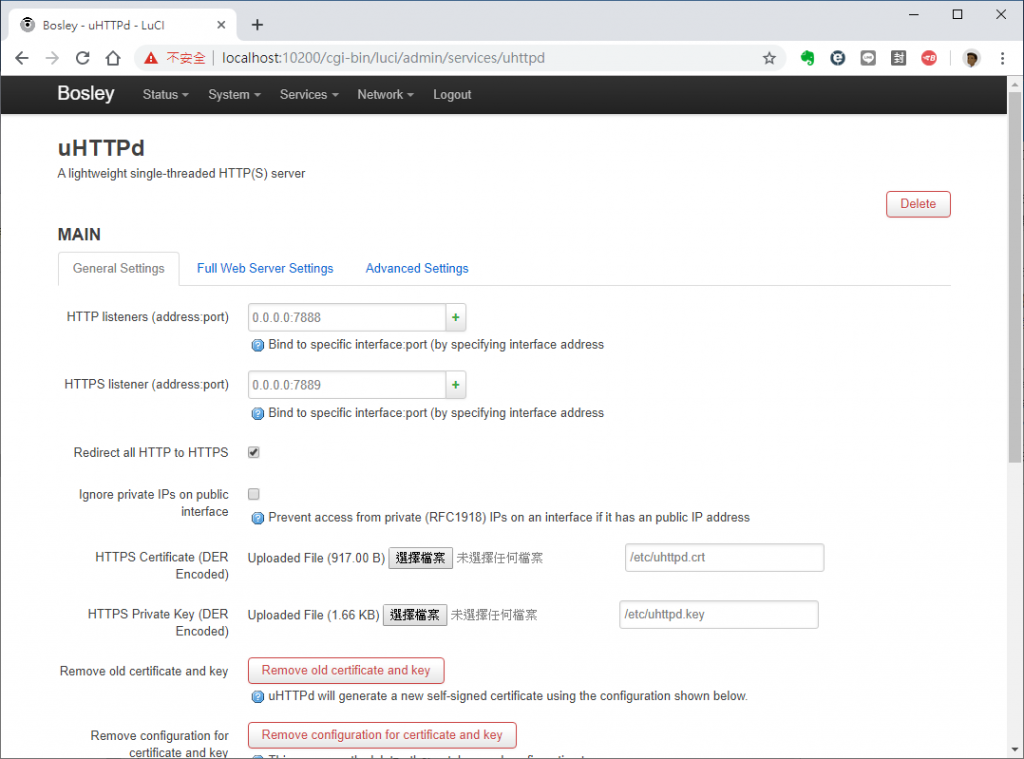Open the square kanji extension icon
The height and width of the screenshot is (759, 1024).
pos(899,58)
